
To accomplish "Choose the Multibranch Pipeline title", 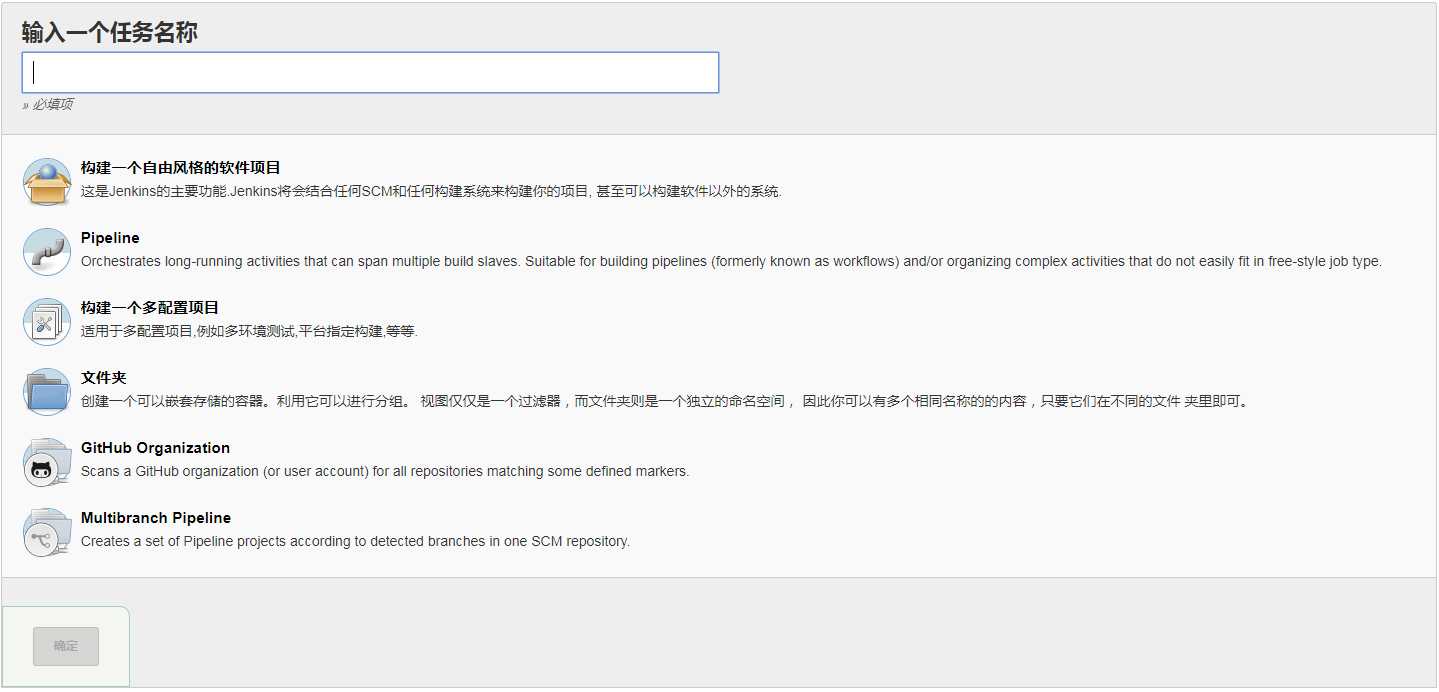I will 156,518.
